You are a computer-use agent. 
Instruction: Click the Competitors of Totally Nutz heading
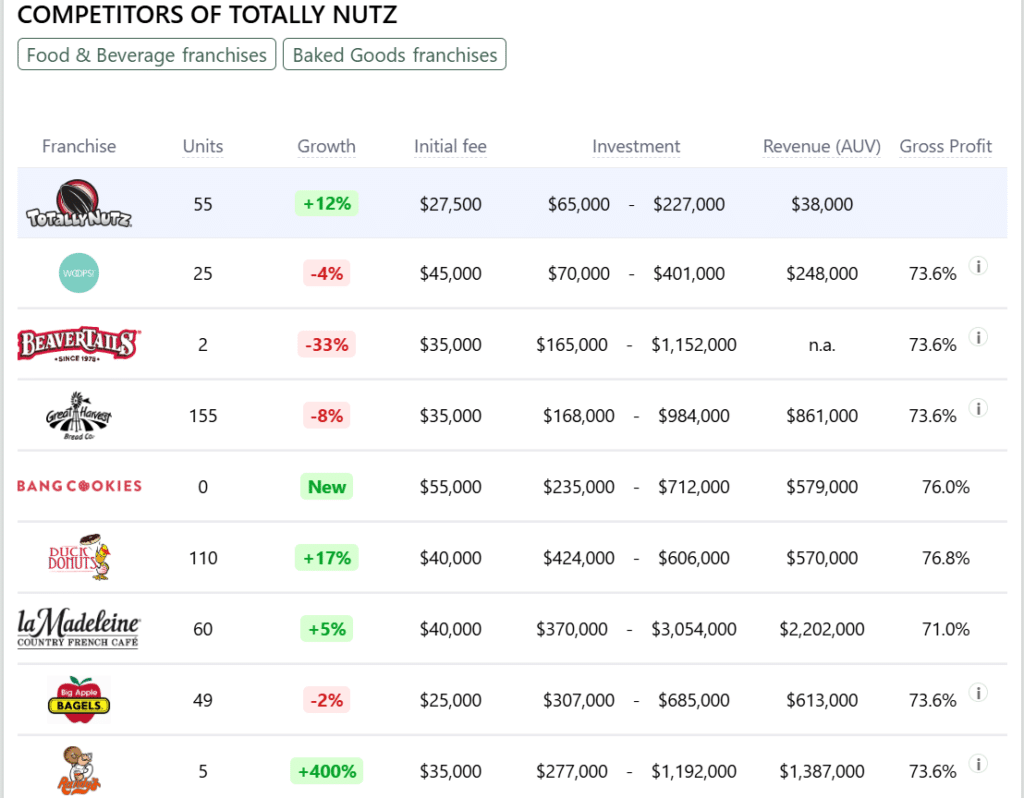(x=207, y=14)
